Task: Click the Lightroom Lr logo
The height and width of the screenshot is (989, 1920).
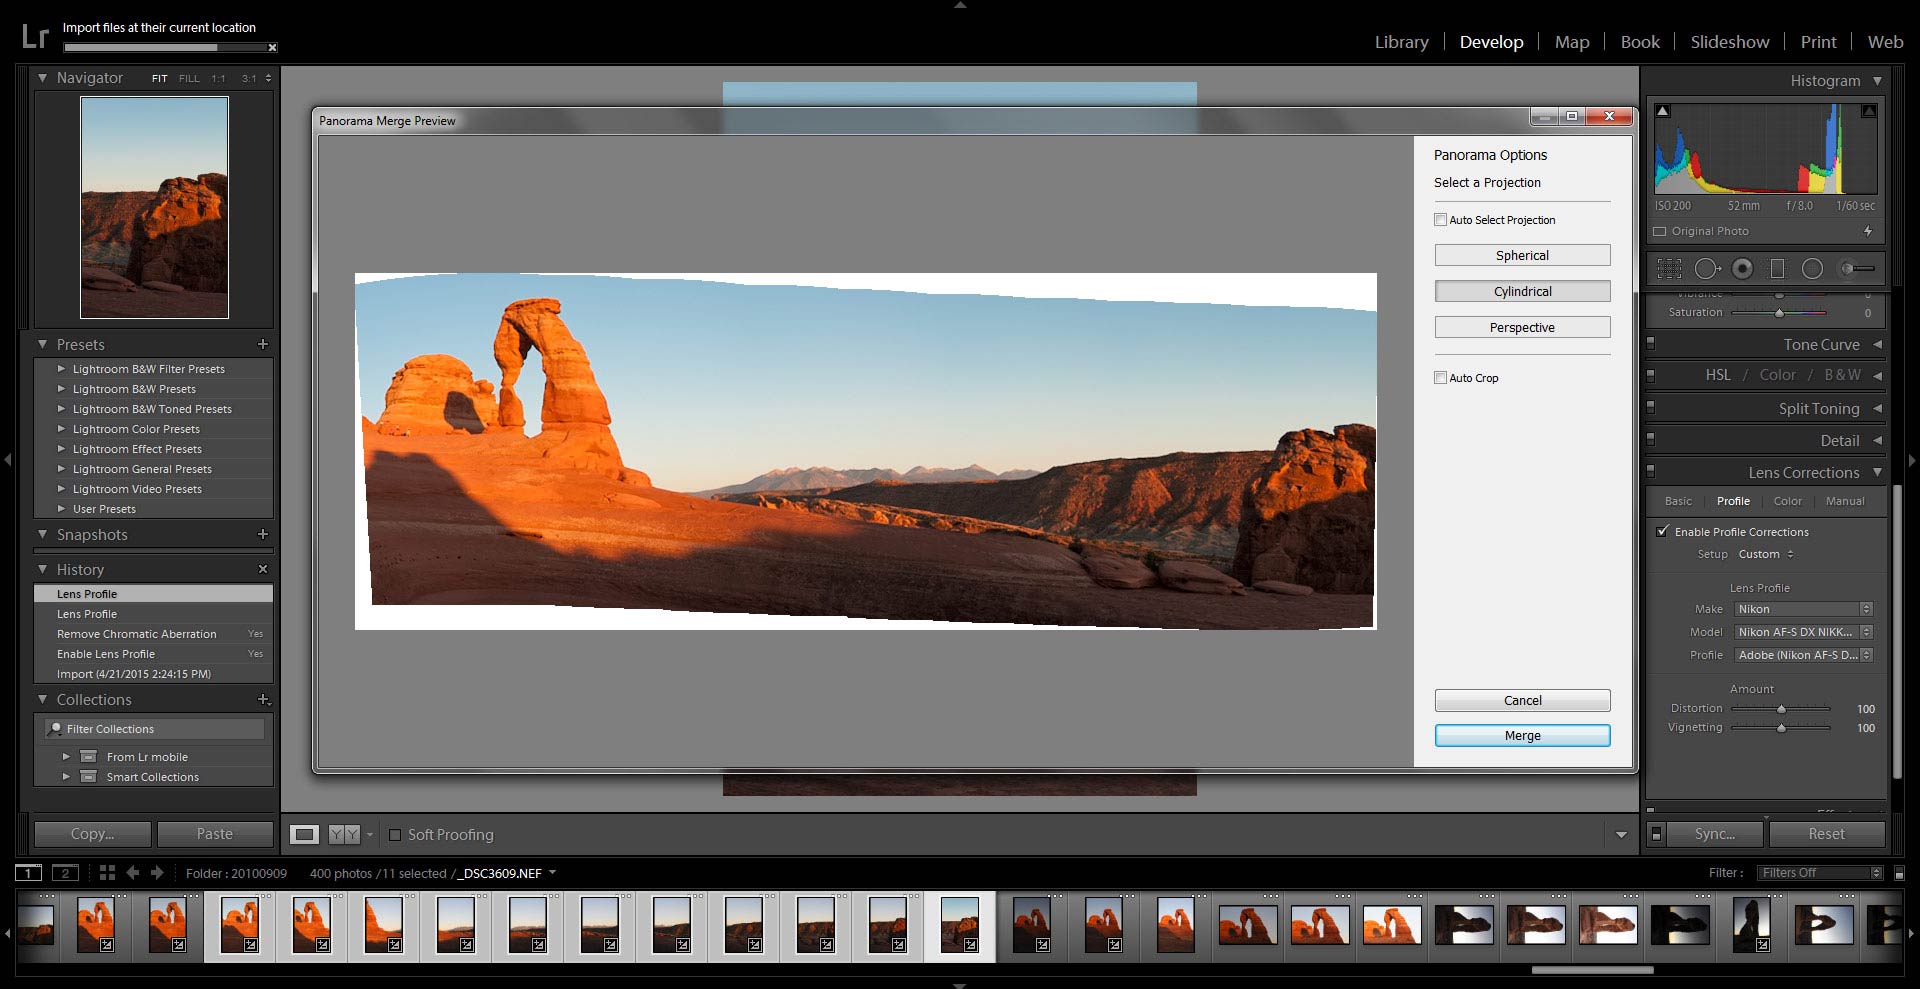Action: pyautogui.click(x=35, y=37)
